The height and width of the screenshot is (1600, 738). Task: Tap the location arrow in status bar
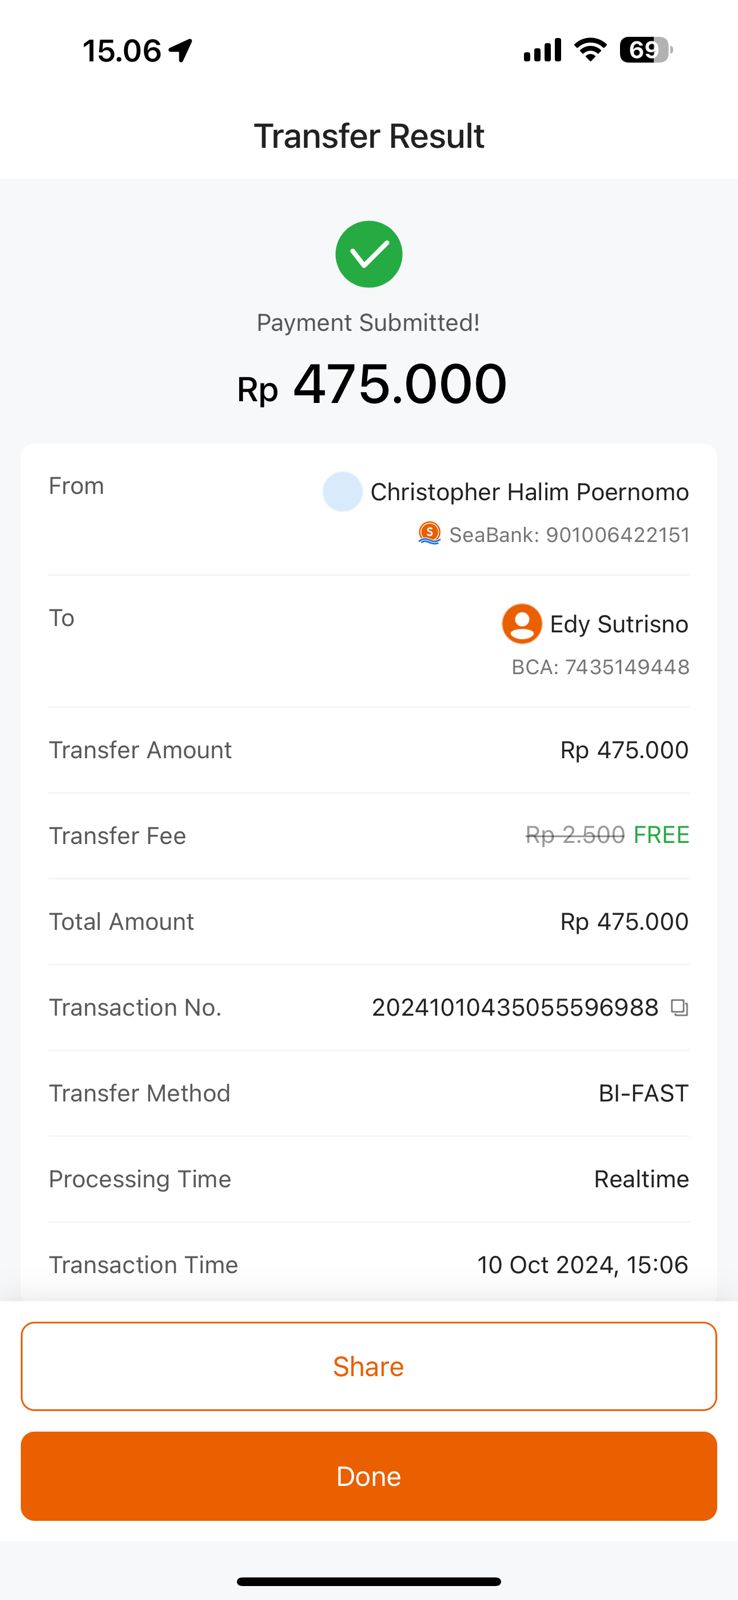point(181,50)
